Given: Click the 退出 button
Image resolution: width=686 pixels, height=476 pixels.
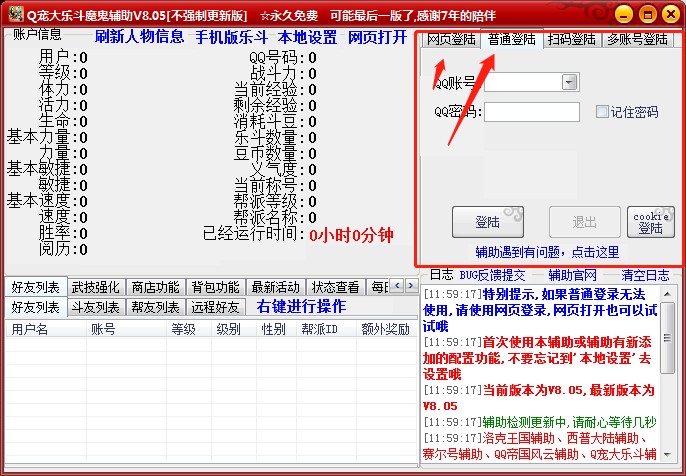Looking at the screenshot, I should point(584,222).
